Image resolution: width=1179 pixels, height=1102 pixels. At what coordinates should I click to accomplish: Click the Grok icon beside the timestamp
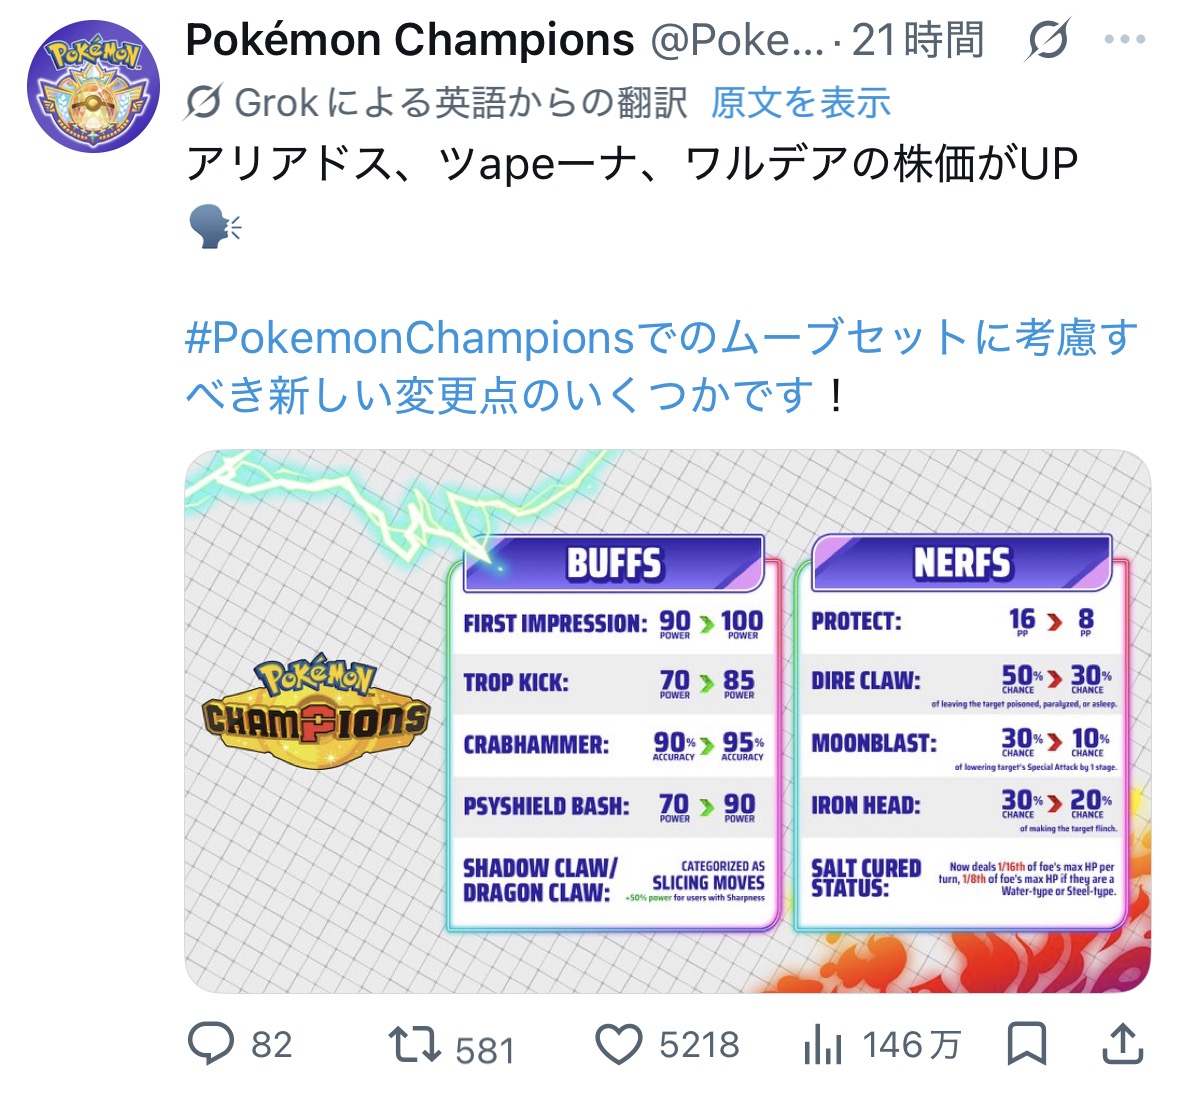pos(1049,41)
